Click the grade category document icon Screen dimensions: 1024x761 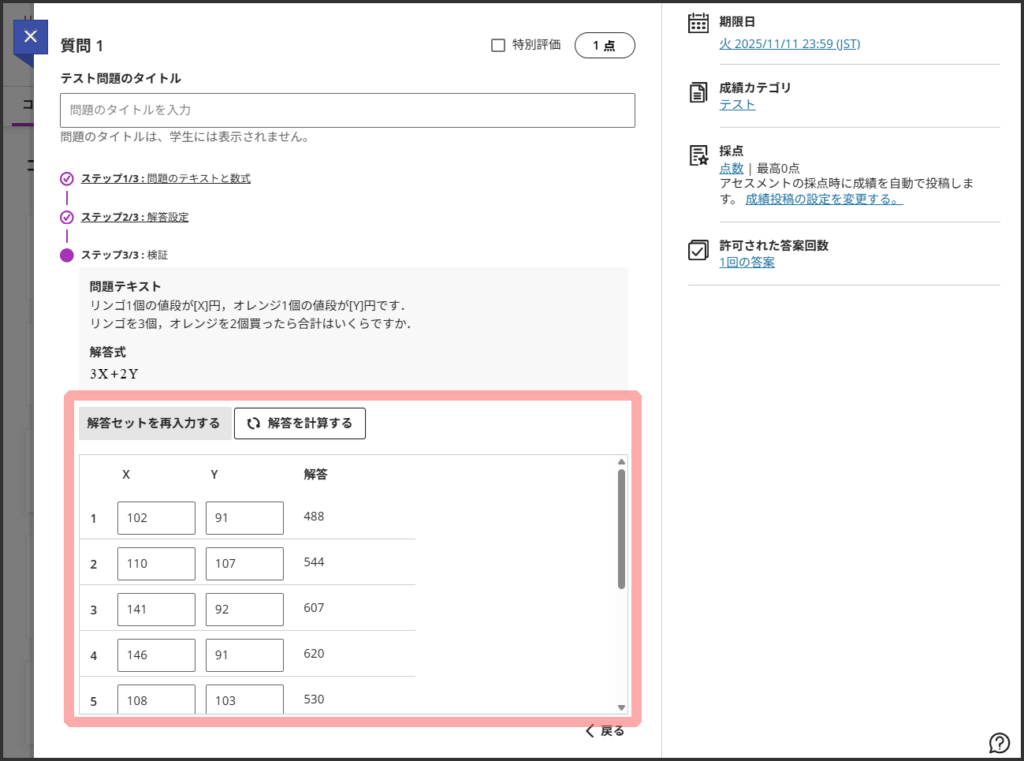pos(699,93)
